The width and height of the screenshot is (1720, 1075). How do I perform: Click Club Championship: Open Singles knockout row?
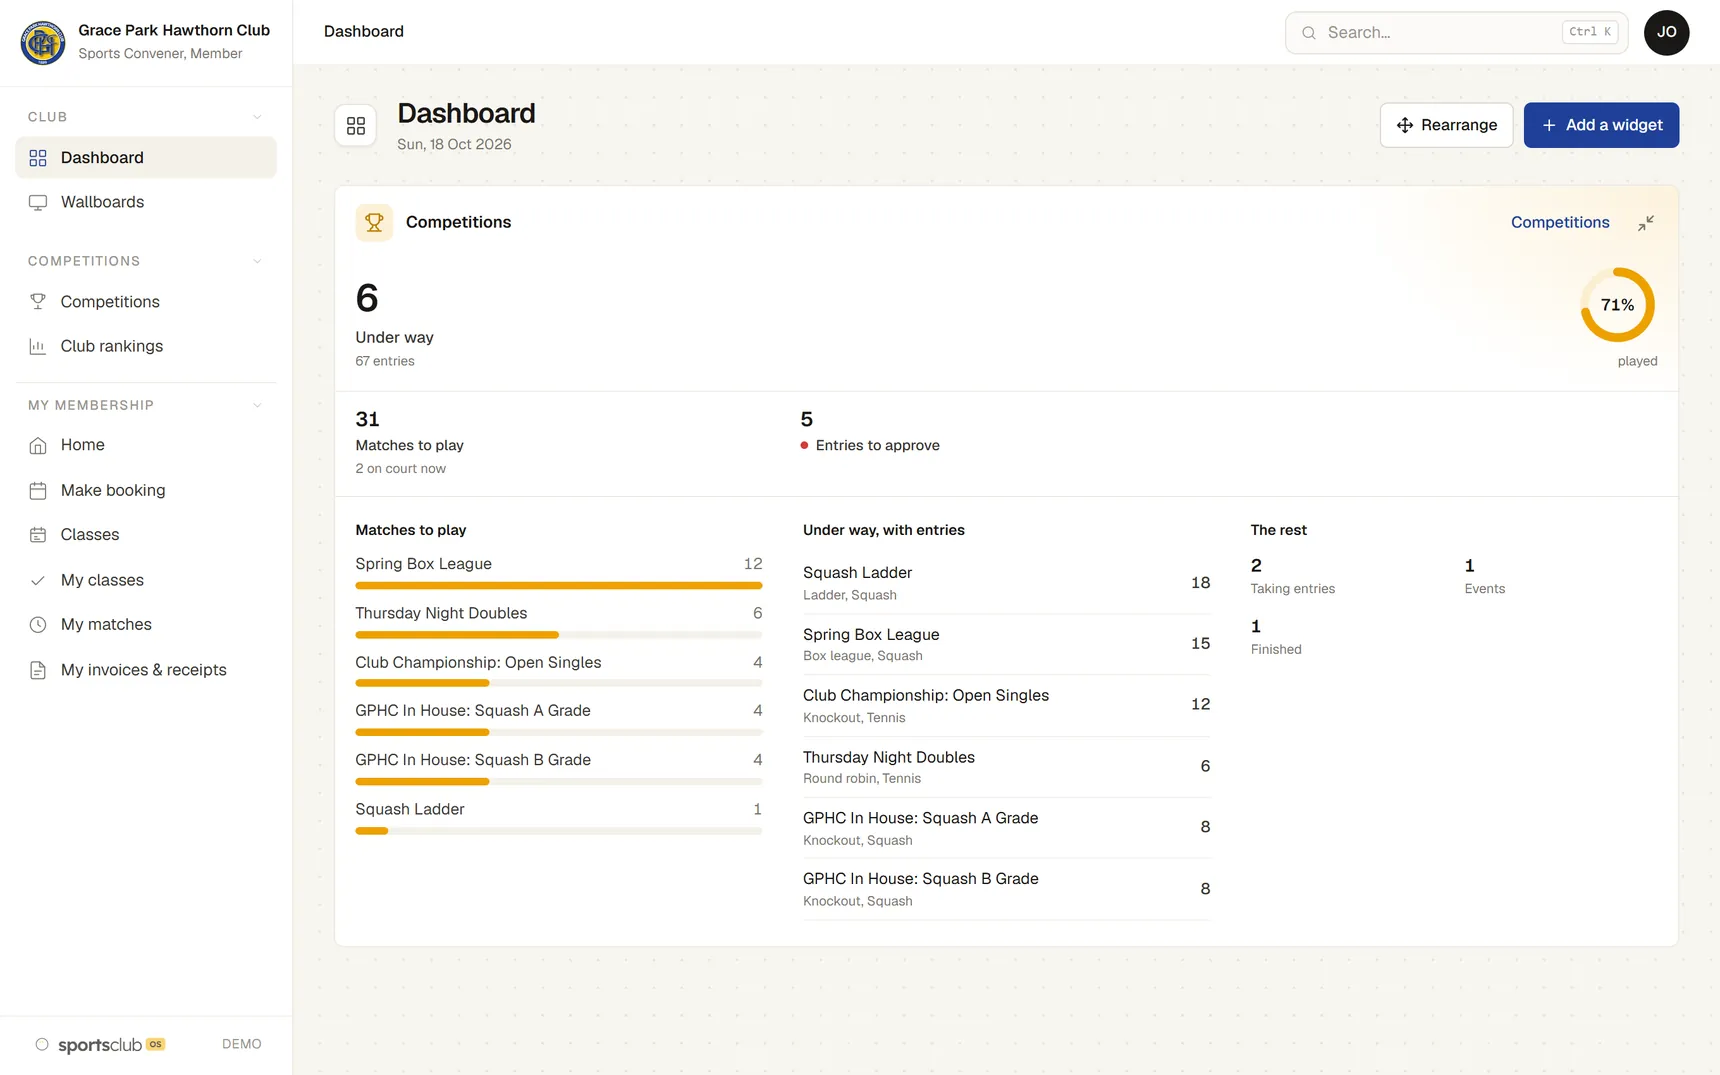1006,705
